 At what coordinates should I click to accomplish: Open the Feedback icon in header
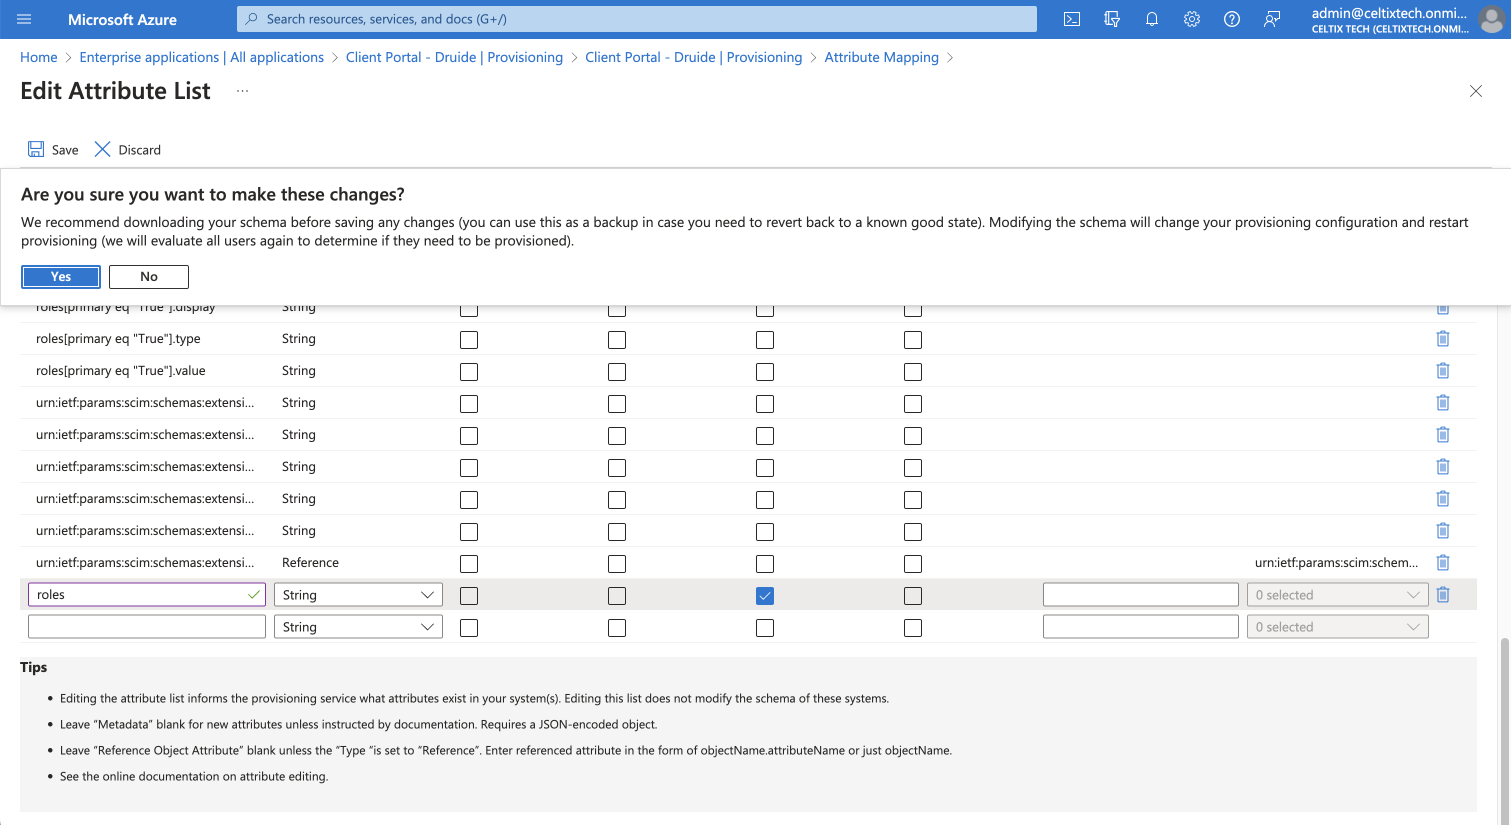(x=1272, y=19)
